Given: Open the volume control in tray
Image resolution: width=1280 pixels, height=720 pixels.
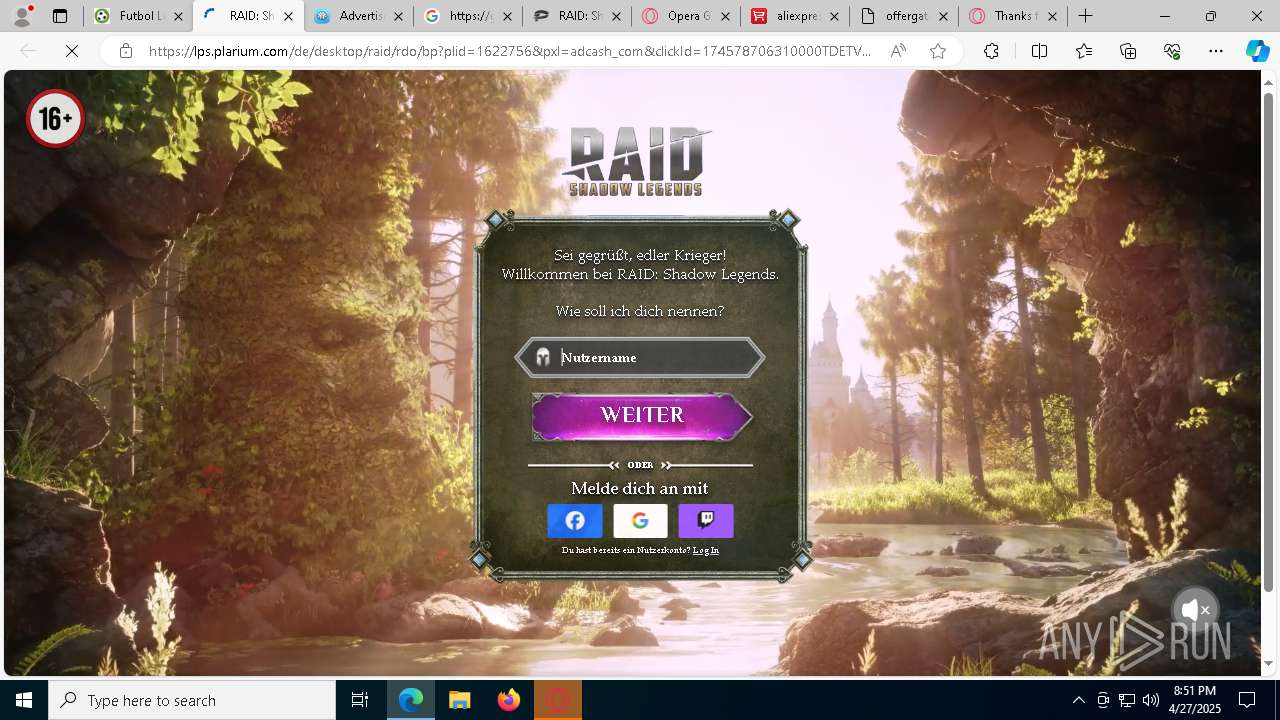Looking at the screenshot, I should click(1151, 700).
